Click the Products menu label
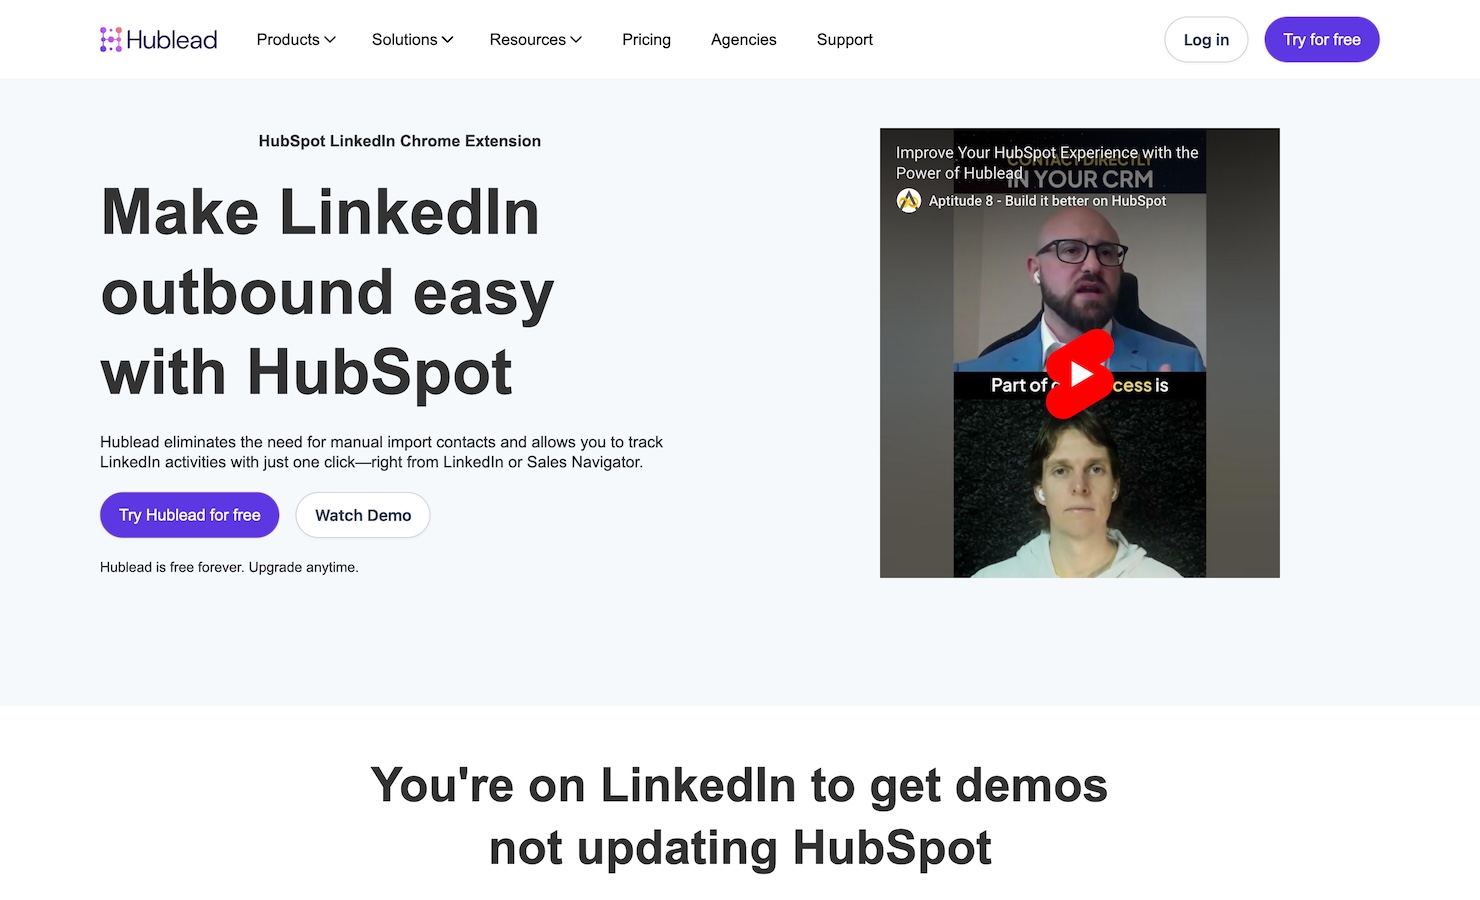Image resolution: width=1480 pixels, height=900 pixels. [x=288, y=40]
